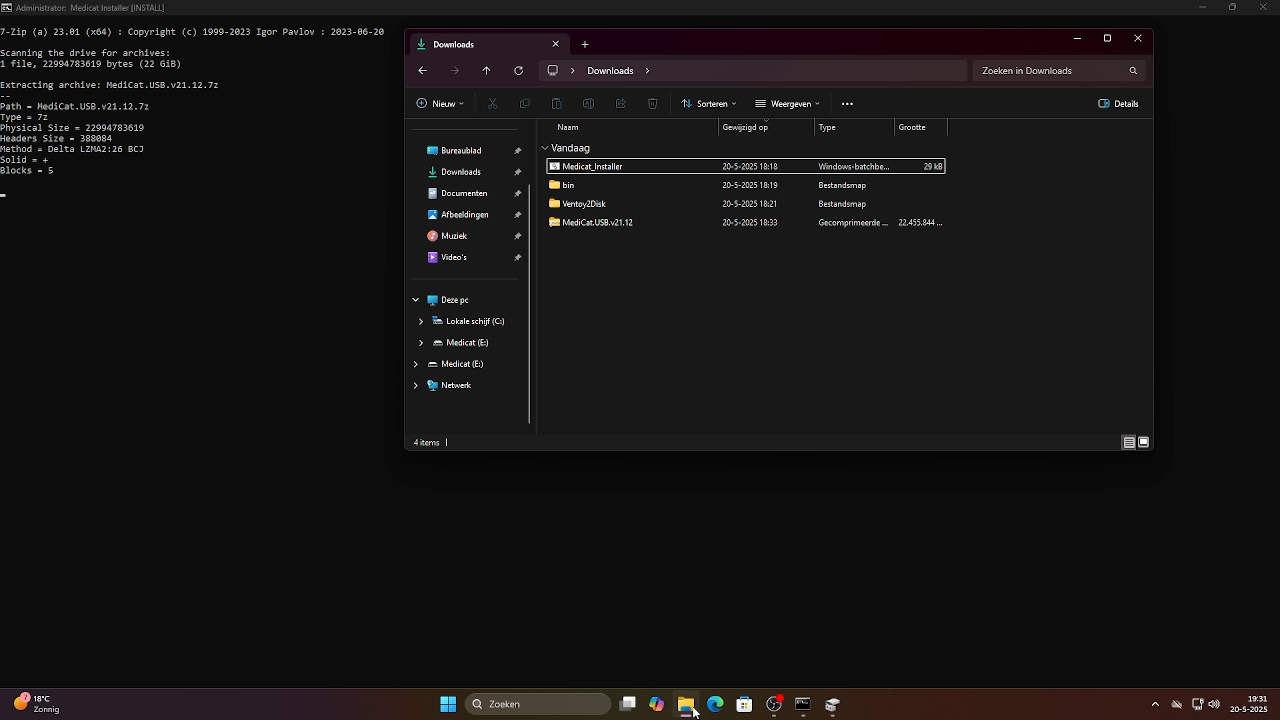Select the Medicat_Installer file

click(x=746, y=167)
